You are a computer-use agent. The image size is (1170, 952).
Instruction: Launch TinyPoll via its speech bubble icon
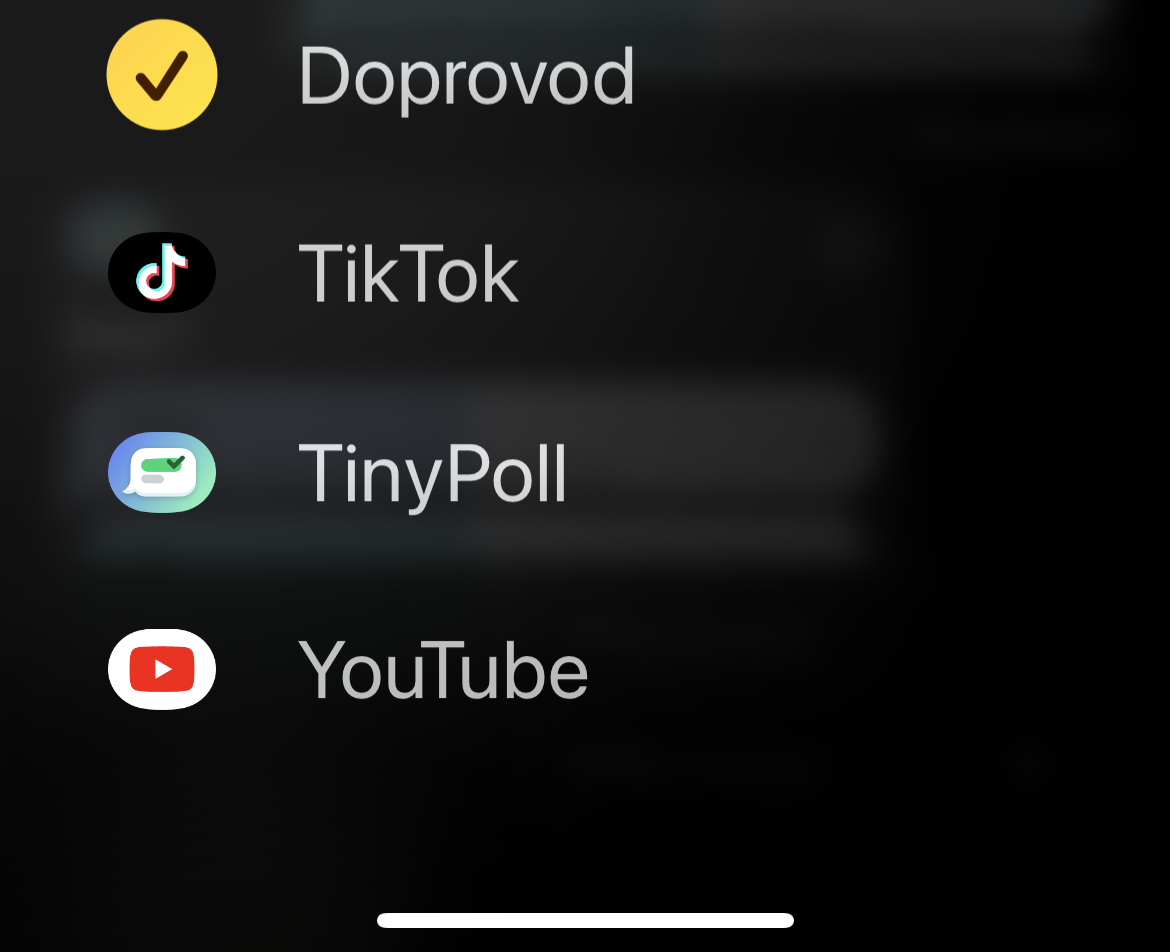coord(162,472)
